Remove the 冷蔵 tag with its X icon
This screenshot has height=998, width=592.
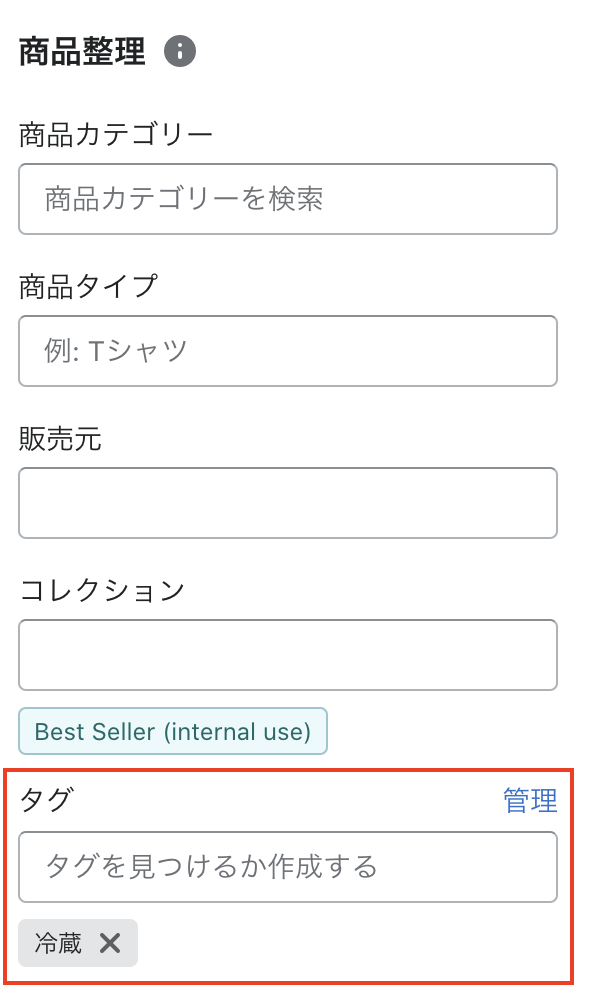pos(109,943)
